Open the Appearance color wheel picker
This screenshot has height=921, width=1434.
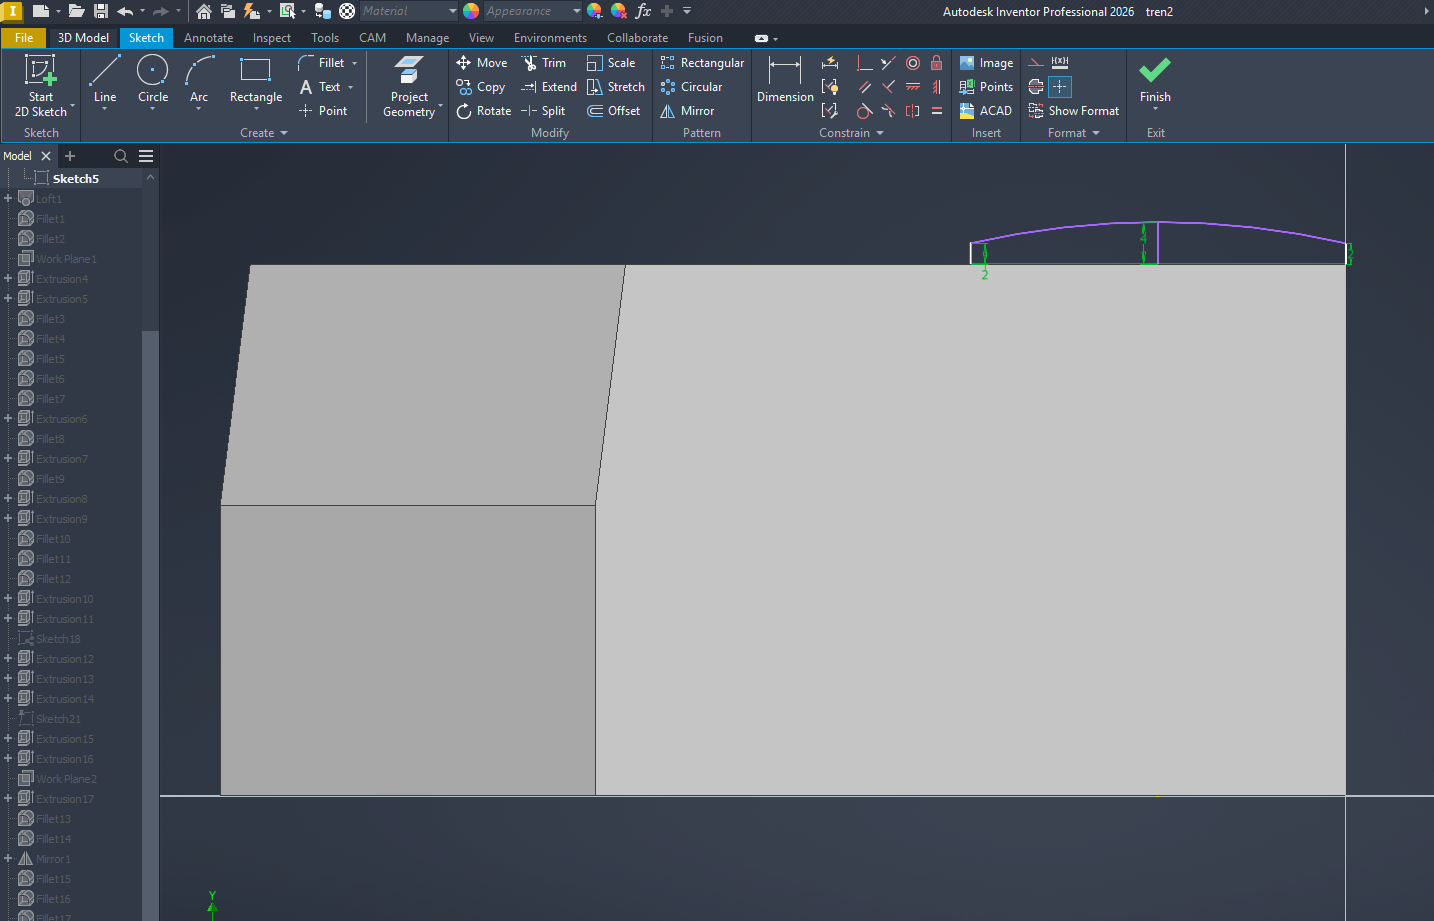click(x=469, y=11)
